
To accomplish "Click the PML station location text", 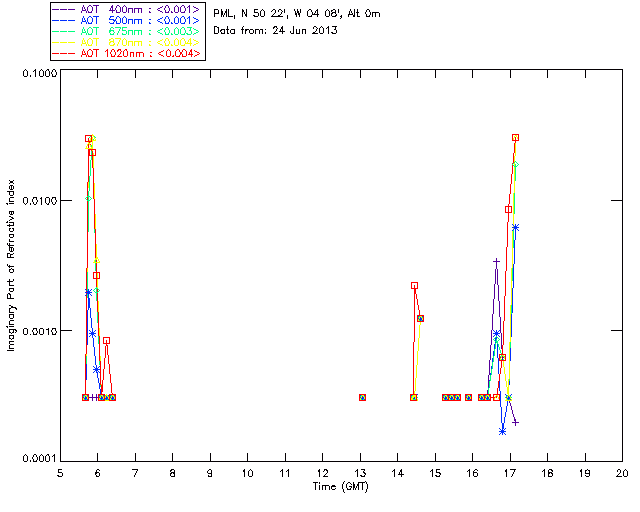I will 297,14.
